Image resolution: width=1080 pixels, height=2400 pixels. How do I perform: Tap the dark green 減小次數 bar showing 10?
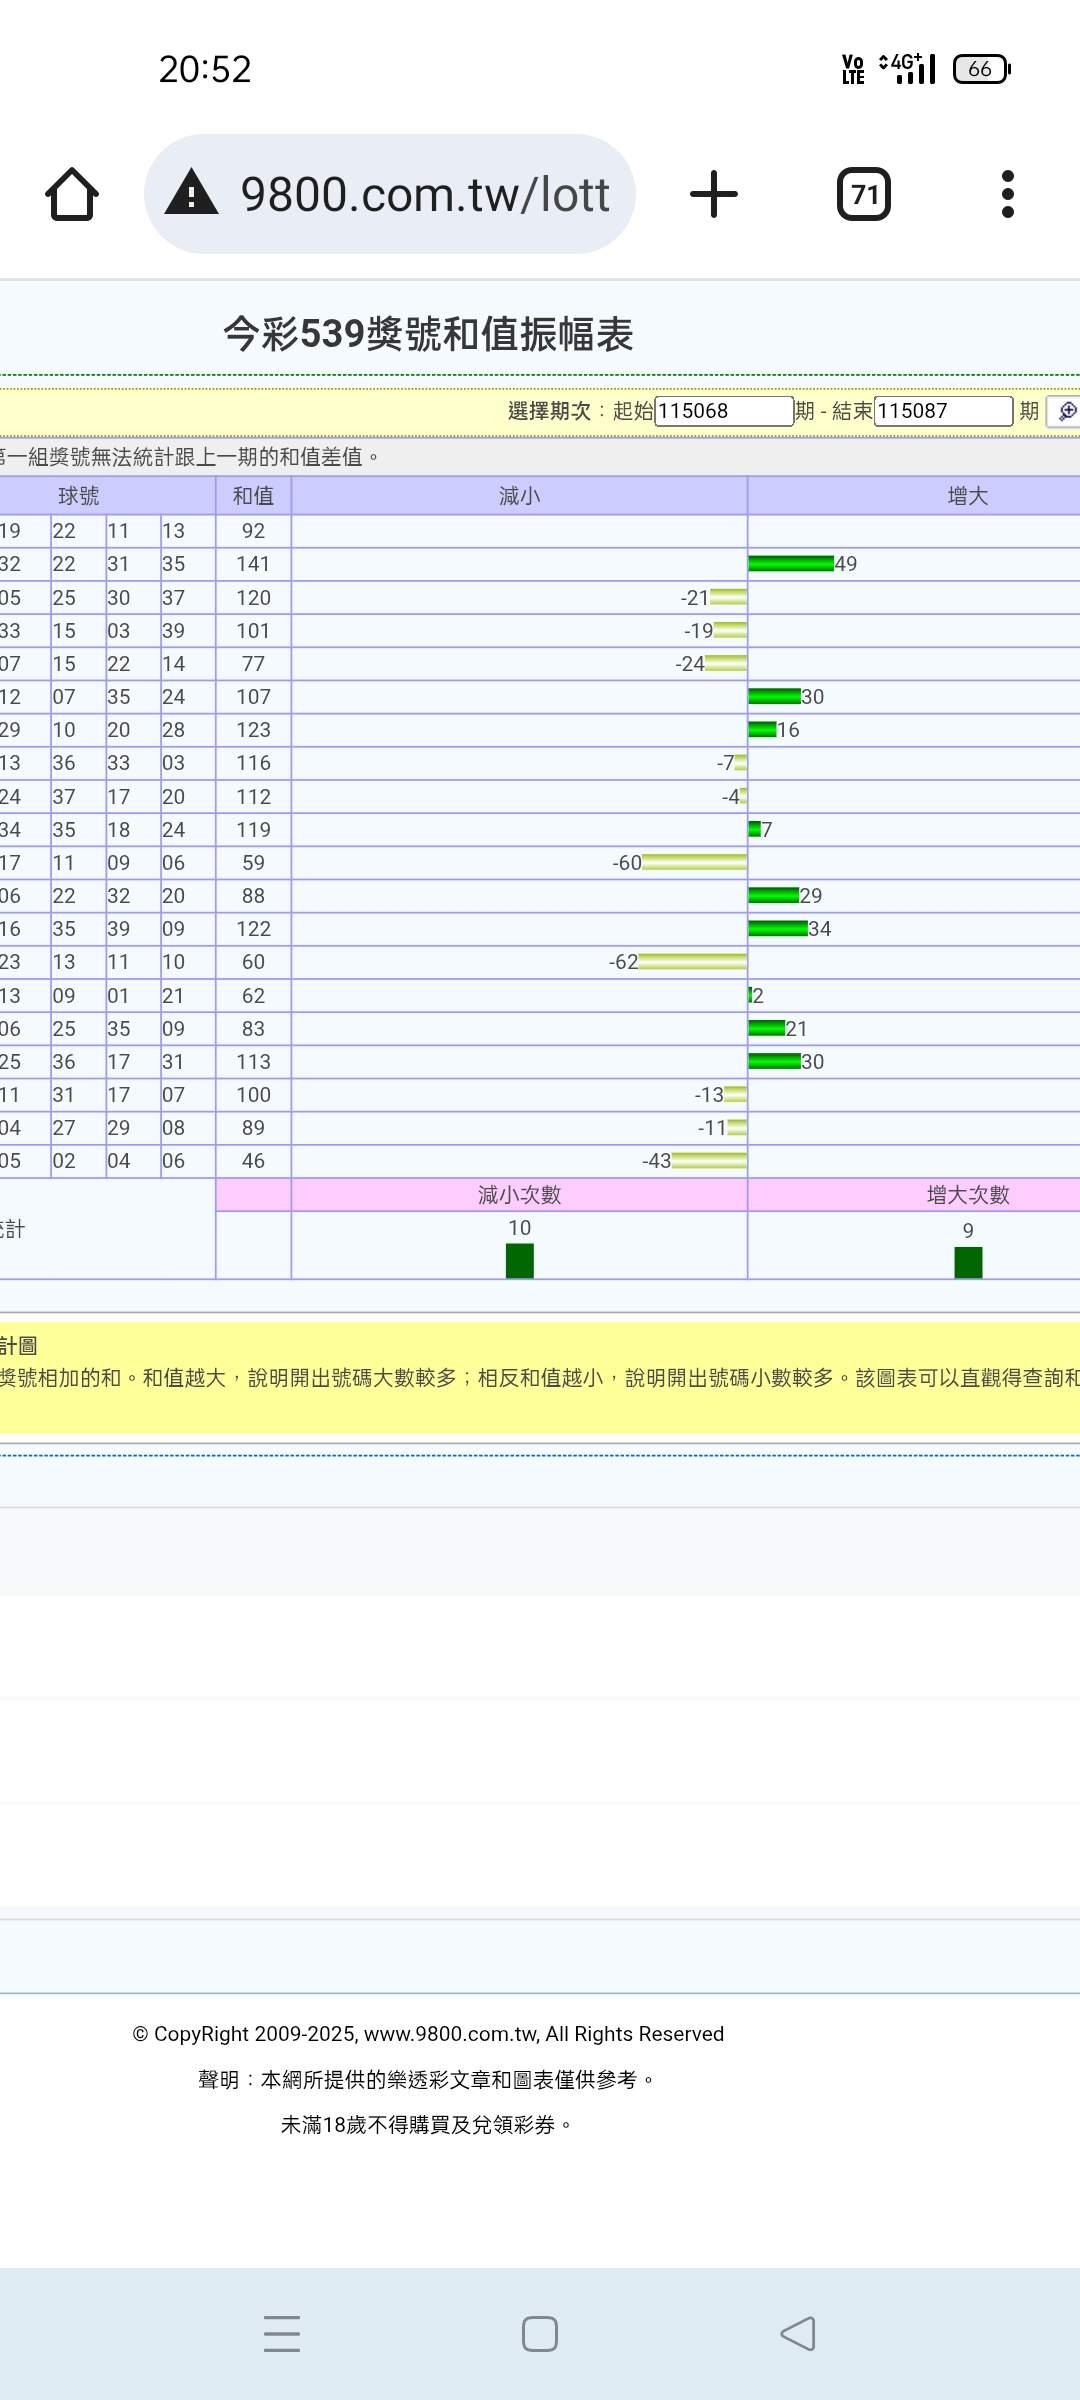519,1260
